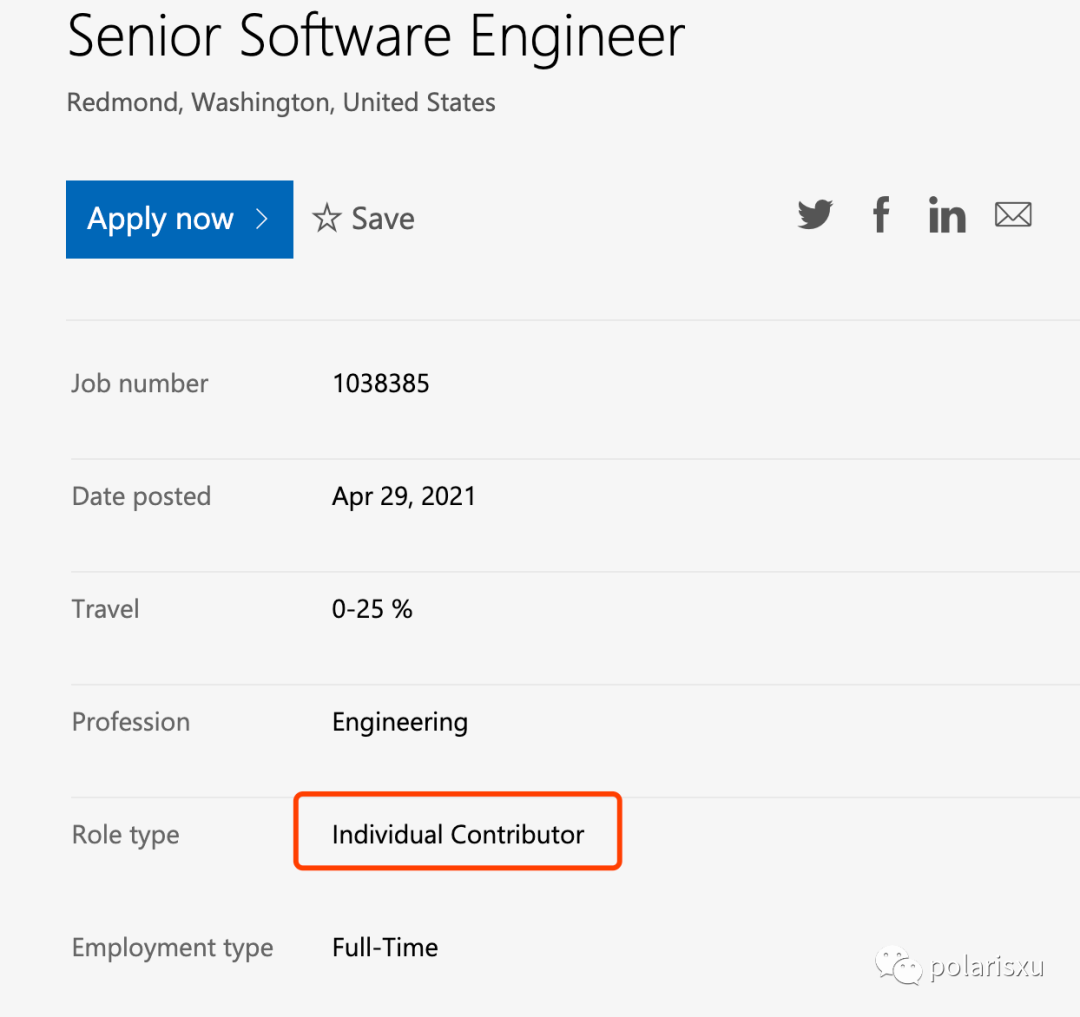This screenshot has height=1017, width=1080.
Task: Click the Individual Contributor value
Action: tap(458, 834)
